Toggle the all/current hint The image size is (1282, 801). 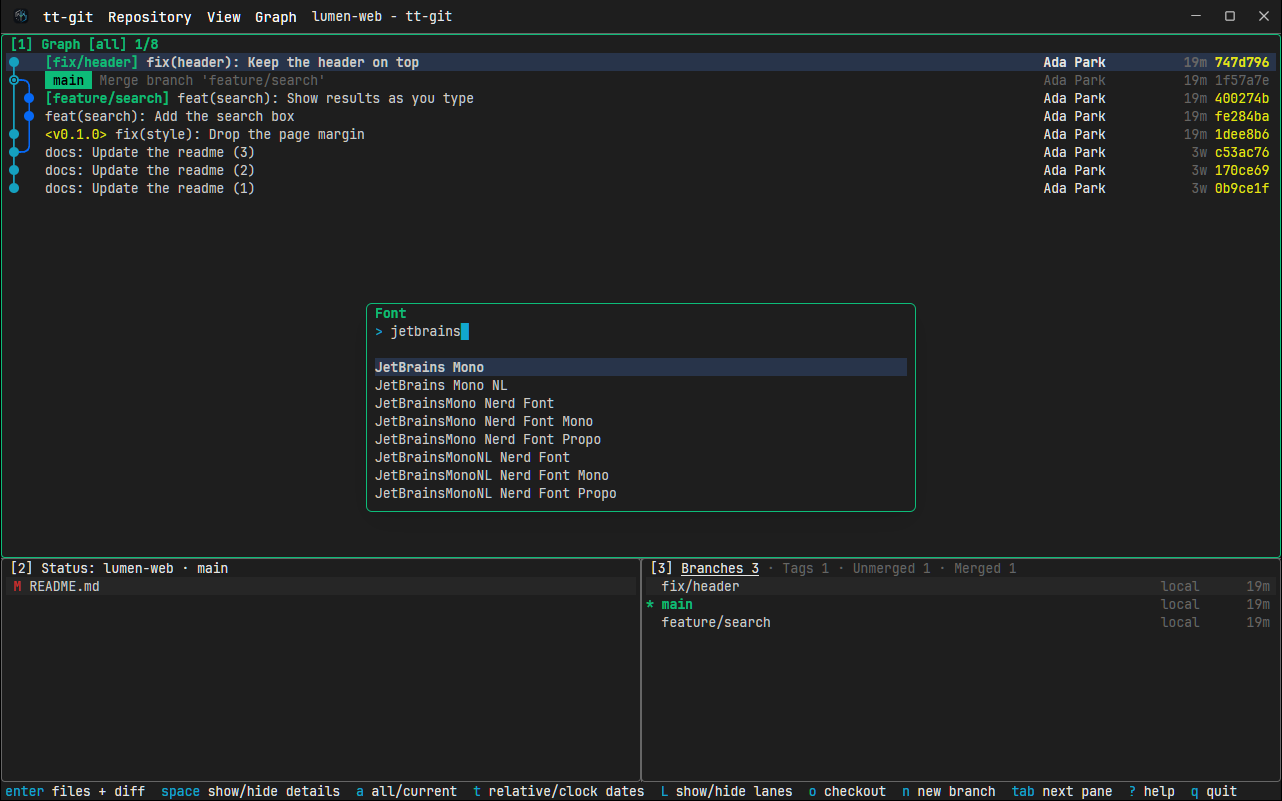[406, 792]
